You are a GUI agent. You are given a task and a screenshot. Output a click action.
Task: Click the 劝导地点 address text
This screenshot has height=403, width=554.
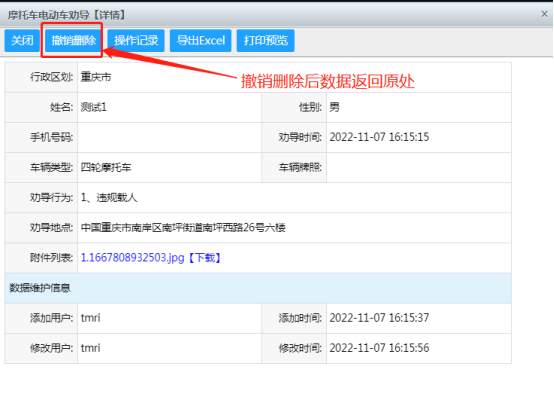[183, 228]
